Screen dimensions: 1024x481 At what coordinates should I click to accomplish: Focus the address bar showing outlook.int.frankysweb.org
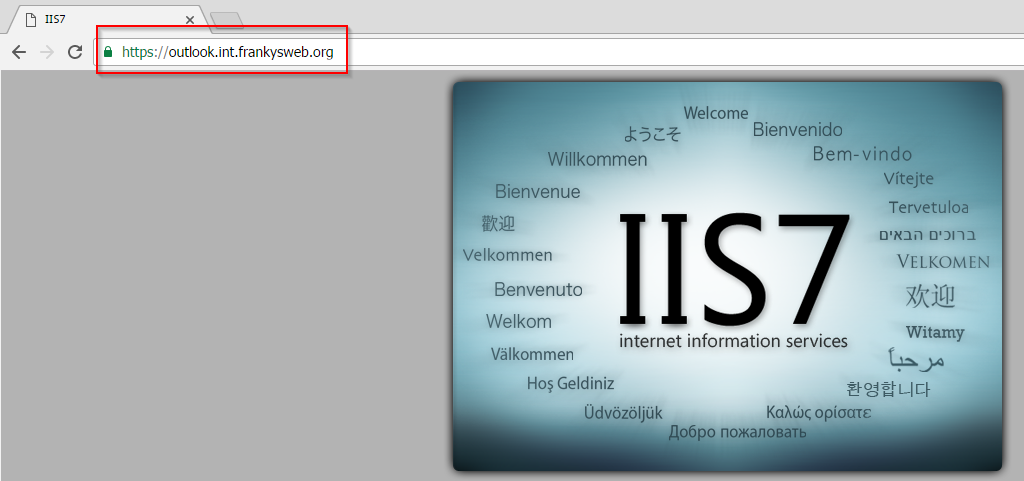click(228, 52)
